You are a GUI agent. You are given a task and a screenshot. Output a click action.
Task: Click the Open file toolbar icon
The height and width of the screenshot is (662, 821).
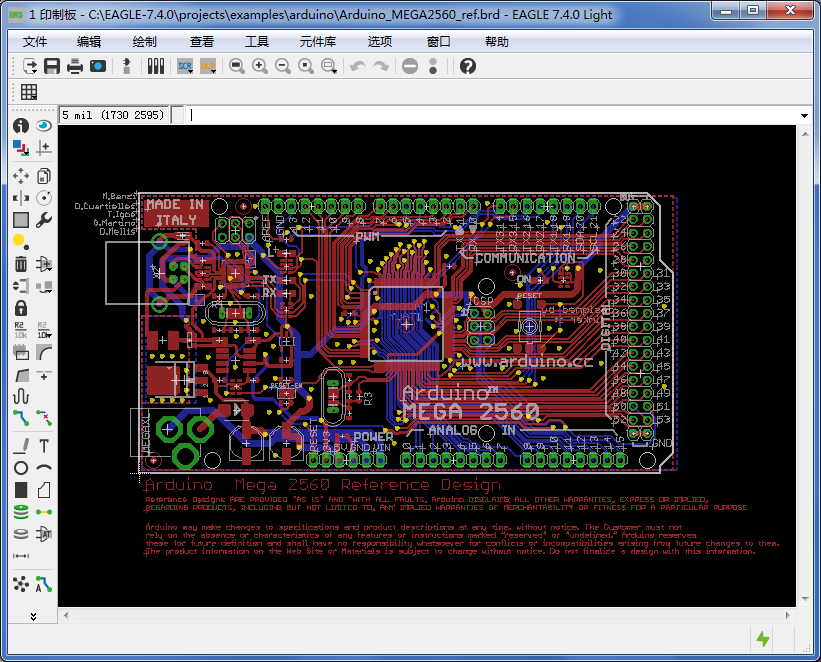29,66
